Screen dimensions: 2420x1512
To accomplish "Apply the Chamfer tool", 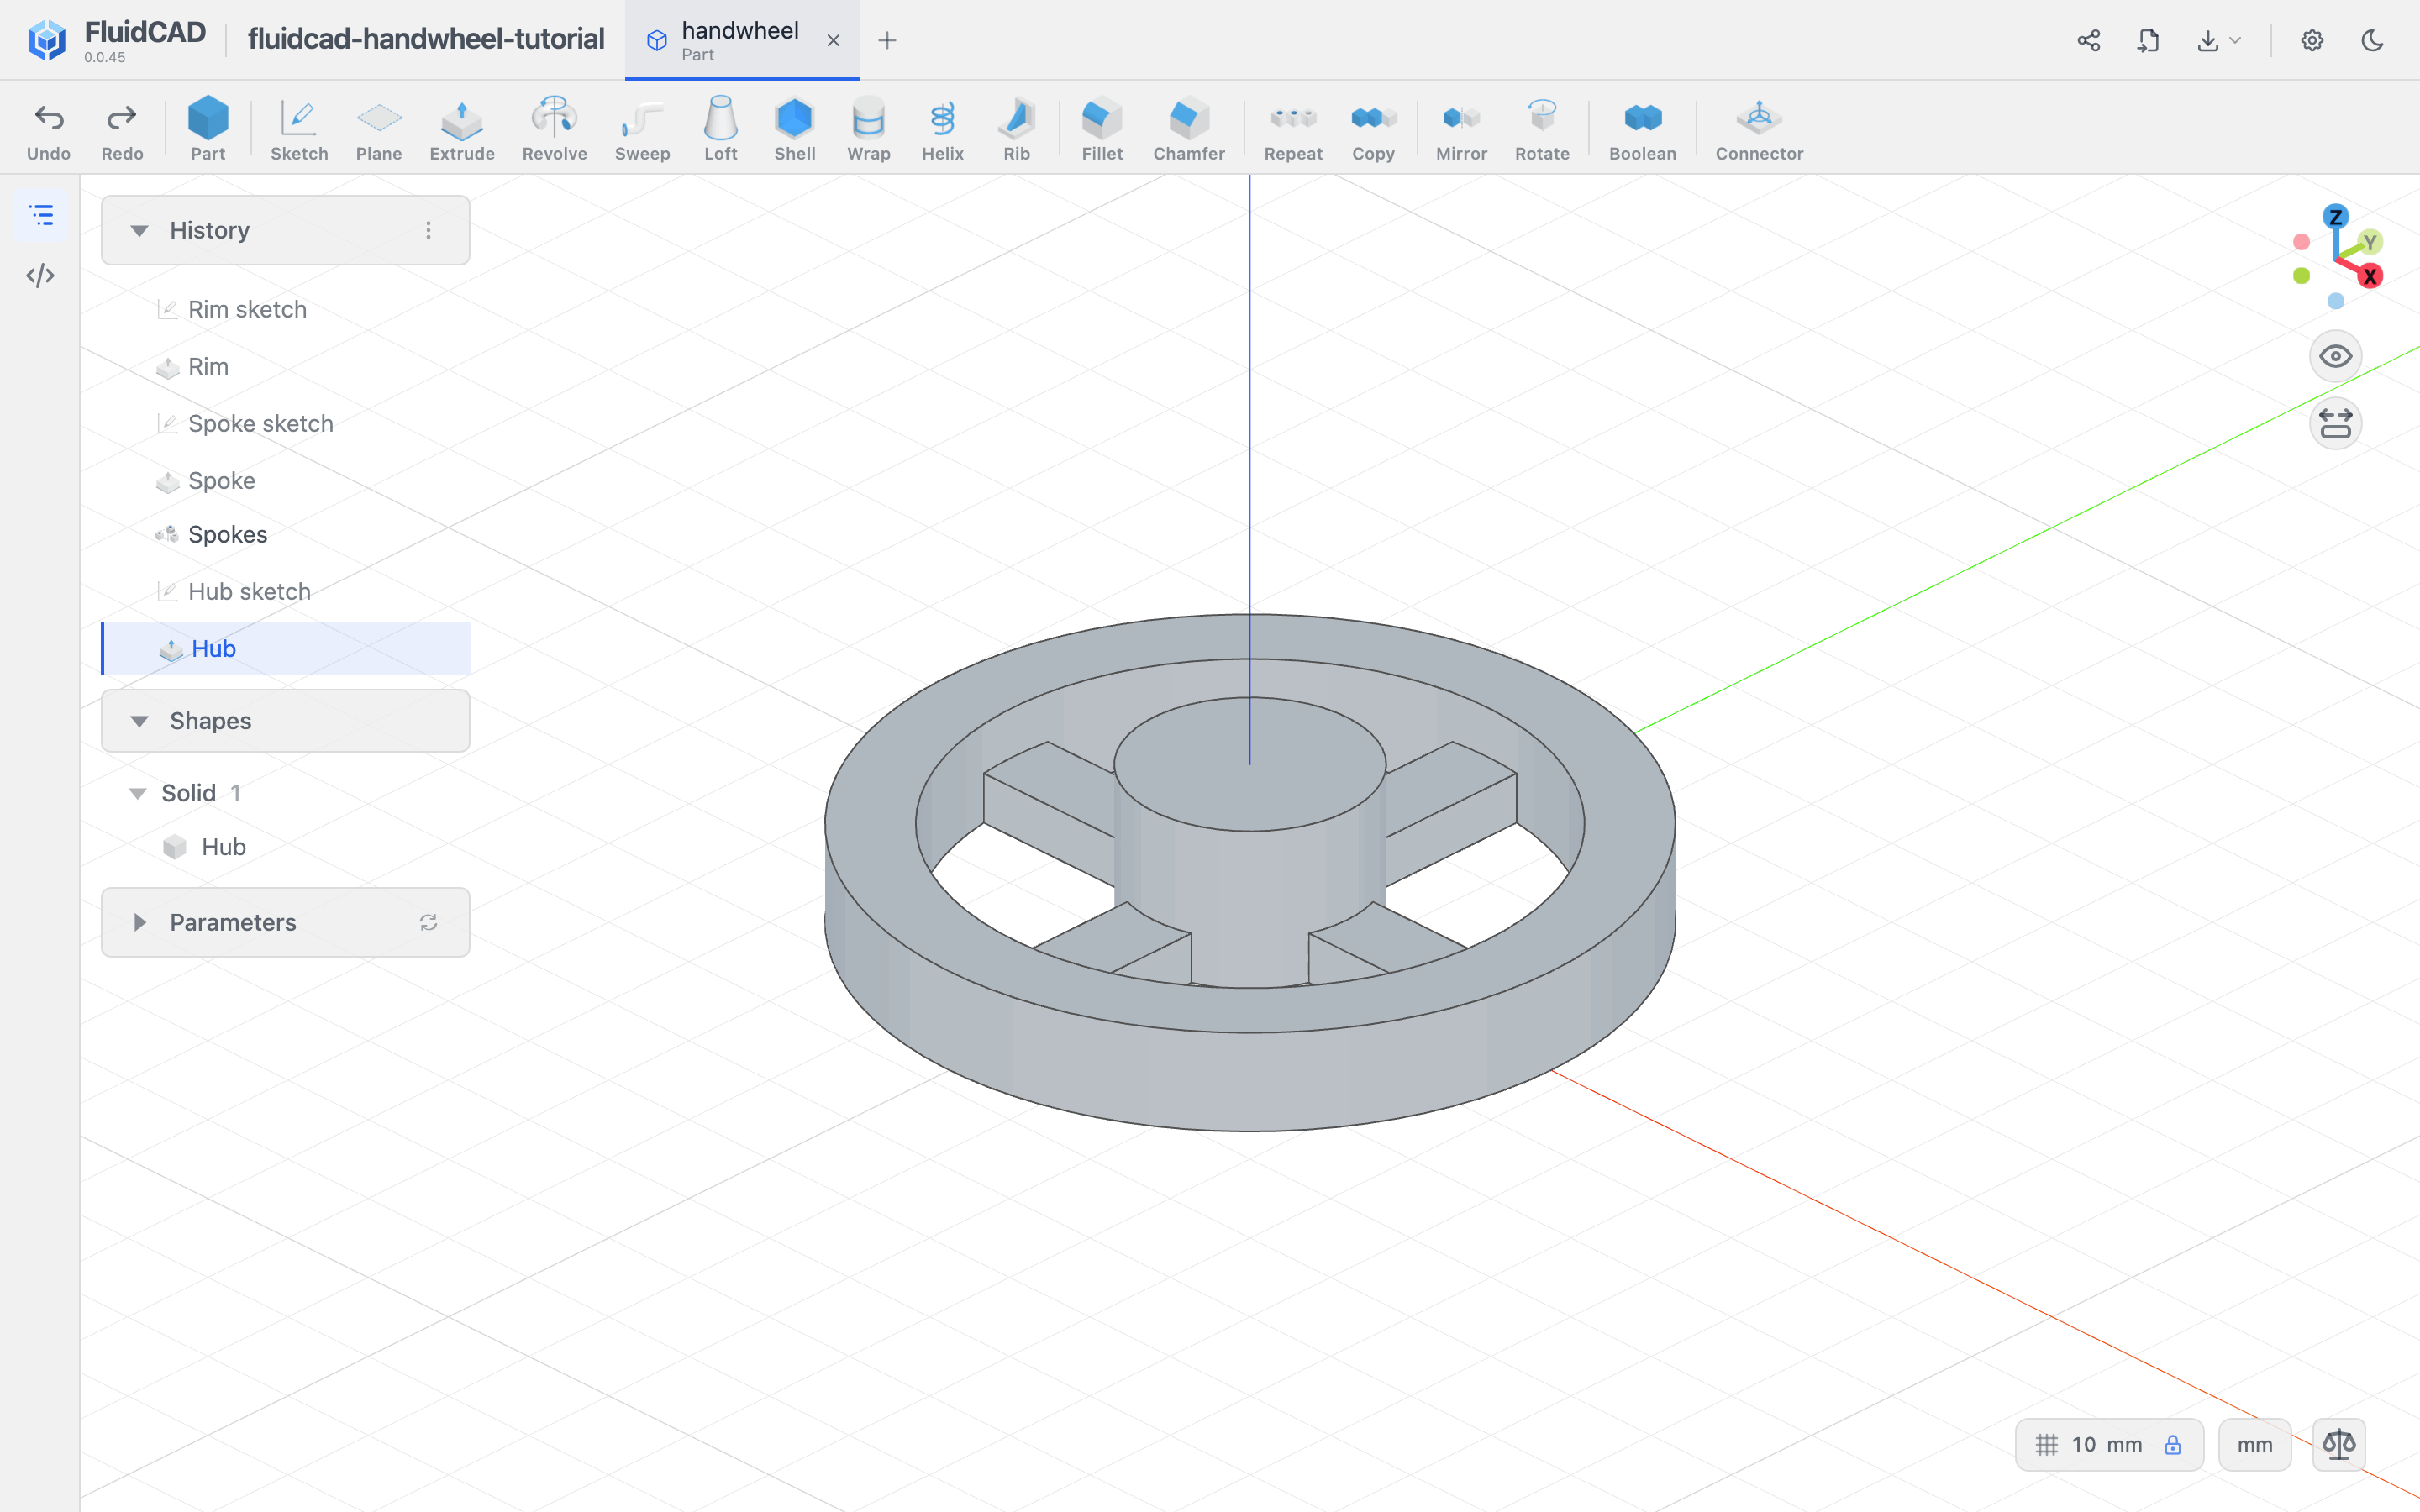I will [1188, 129].
